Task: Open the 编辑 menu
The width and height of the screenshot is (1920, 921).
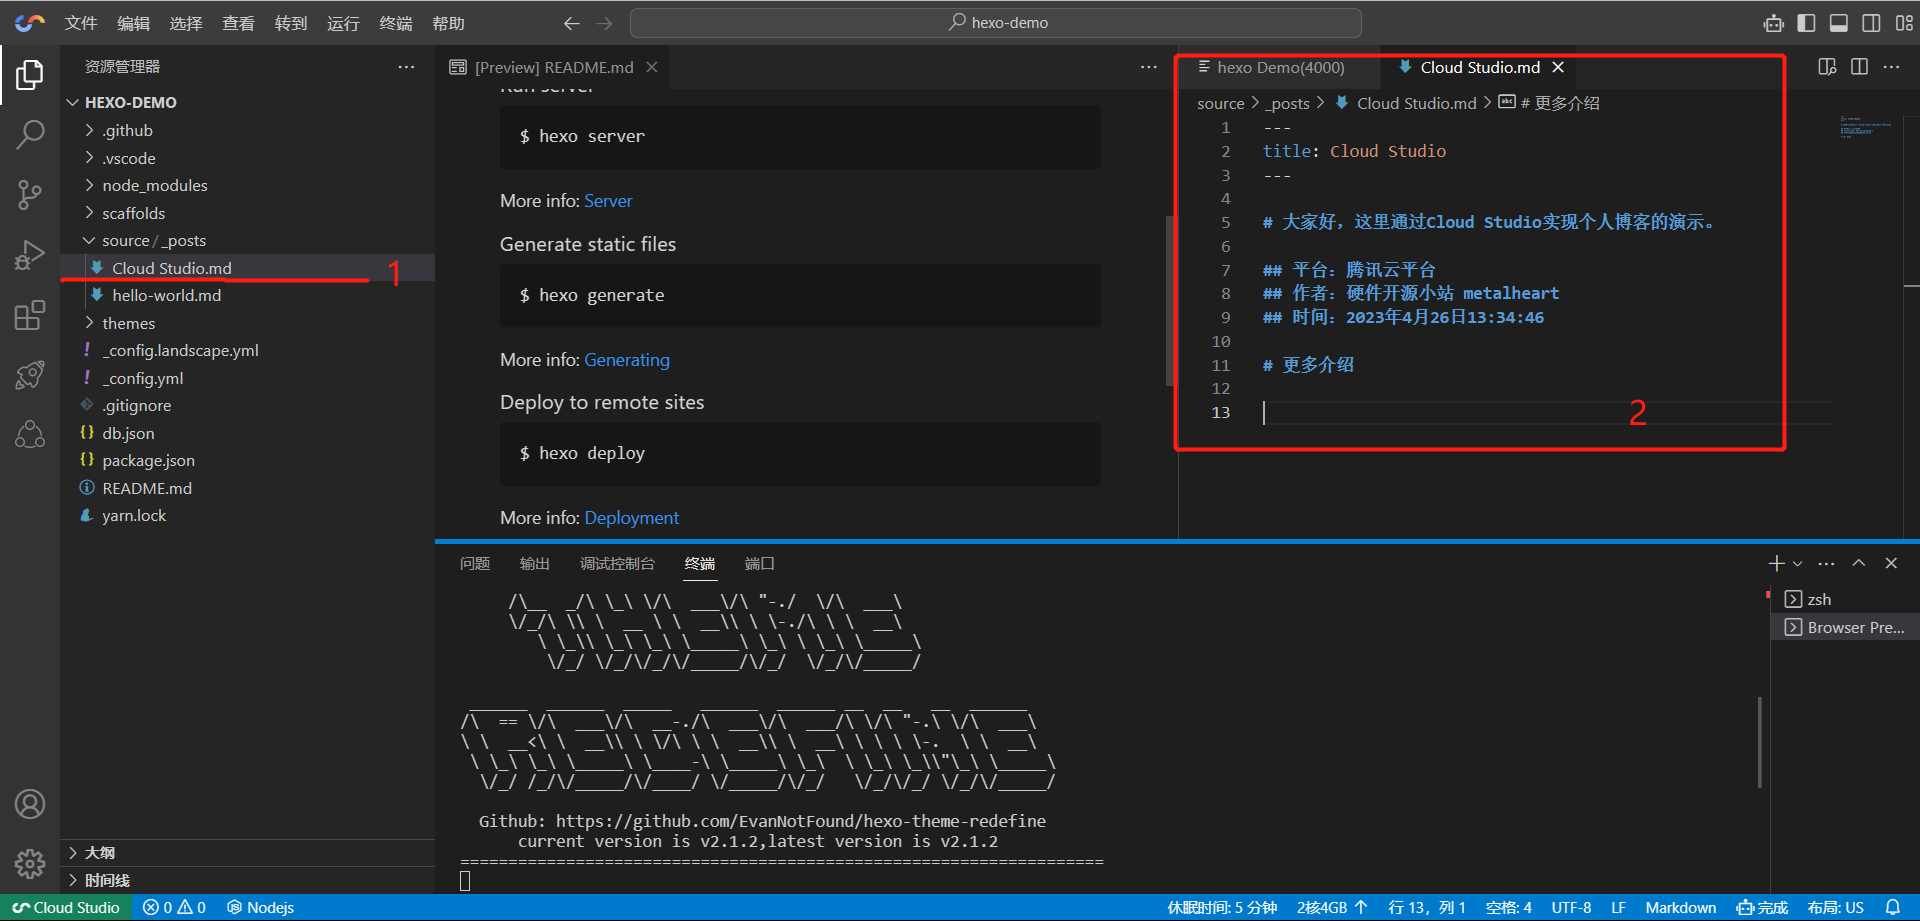Action: click(x=134, y=23)
